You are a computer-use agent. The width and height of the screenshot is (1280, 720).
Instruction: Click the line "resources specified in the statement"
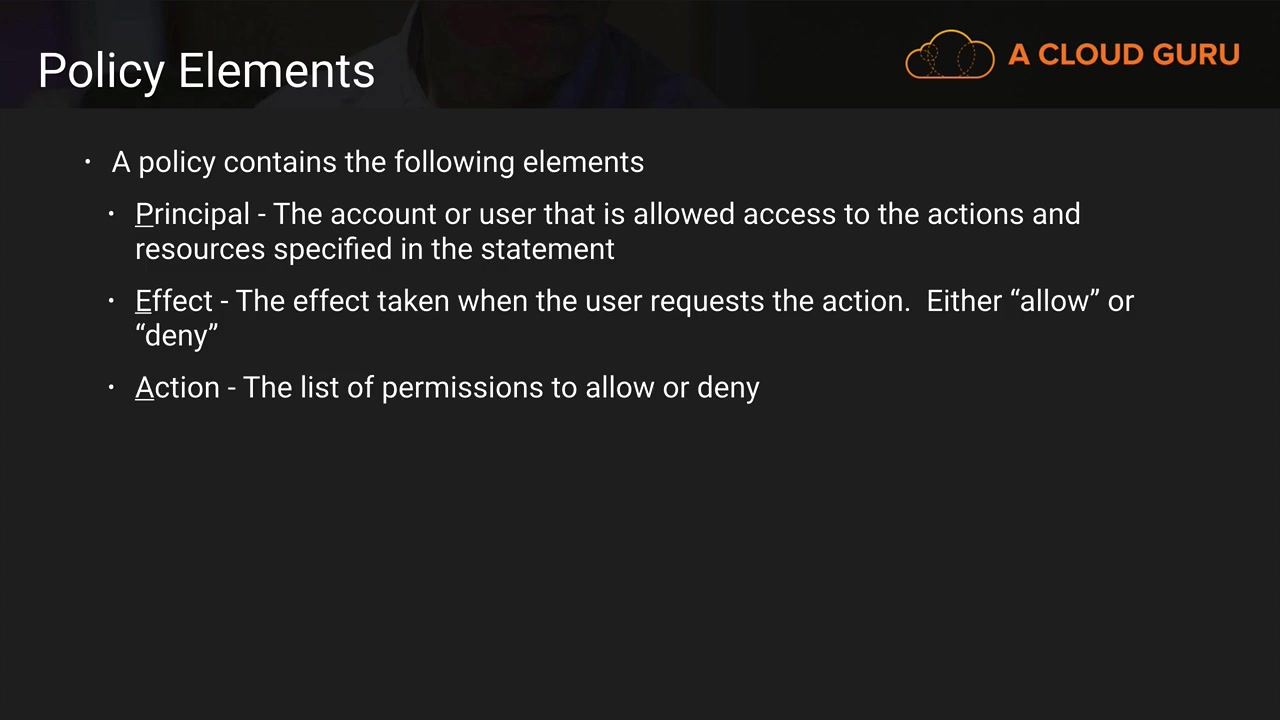click(375, 249)
